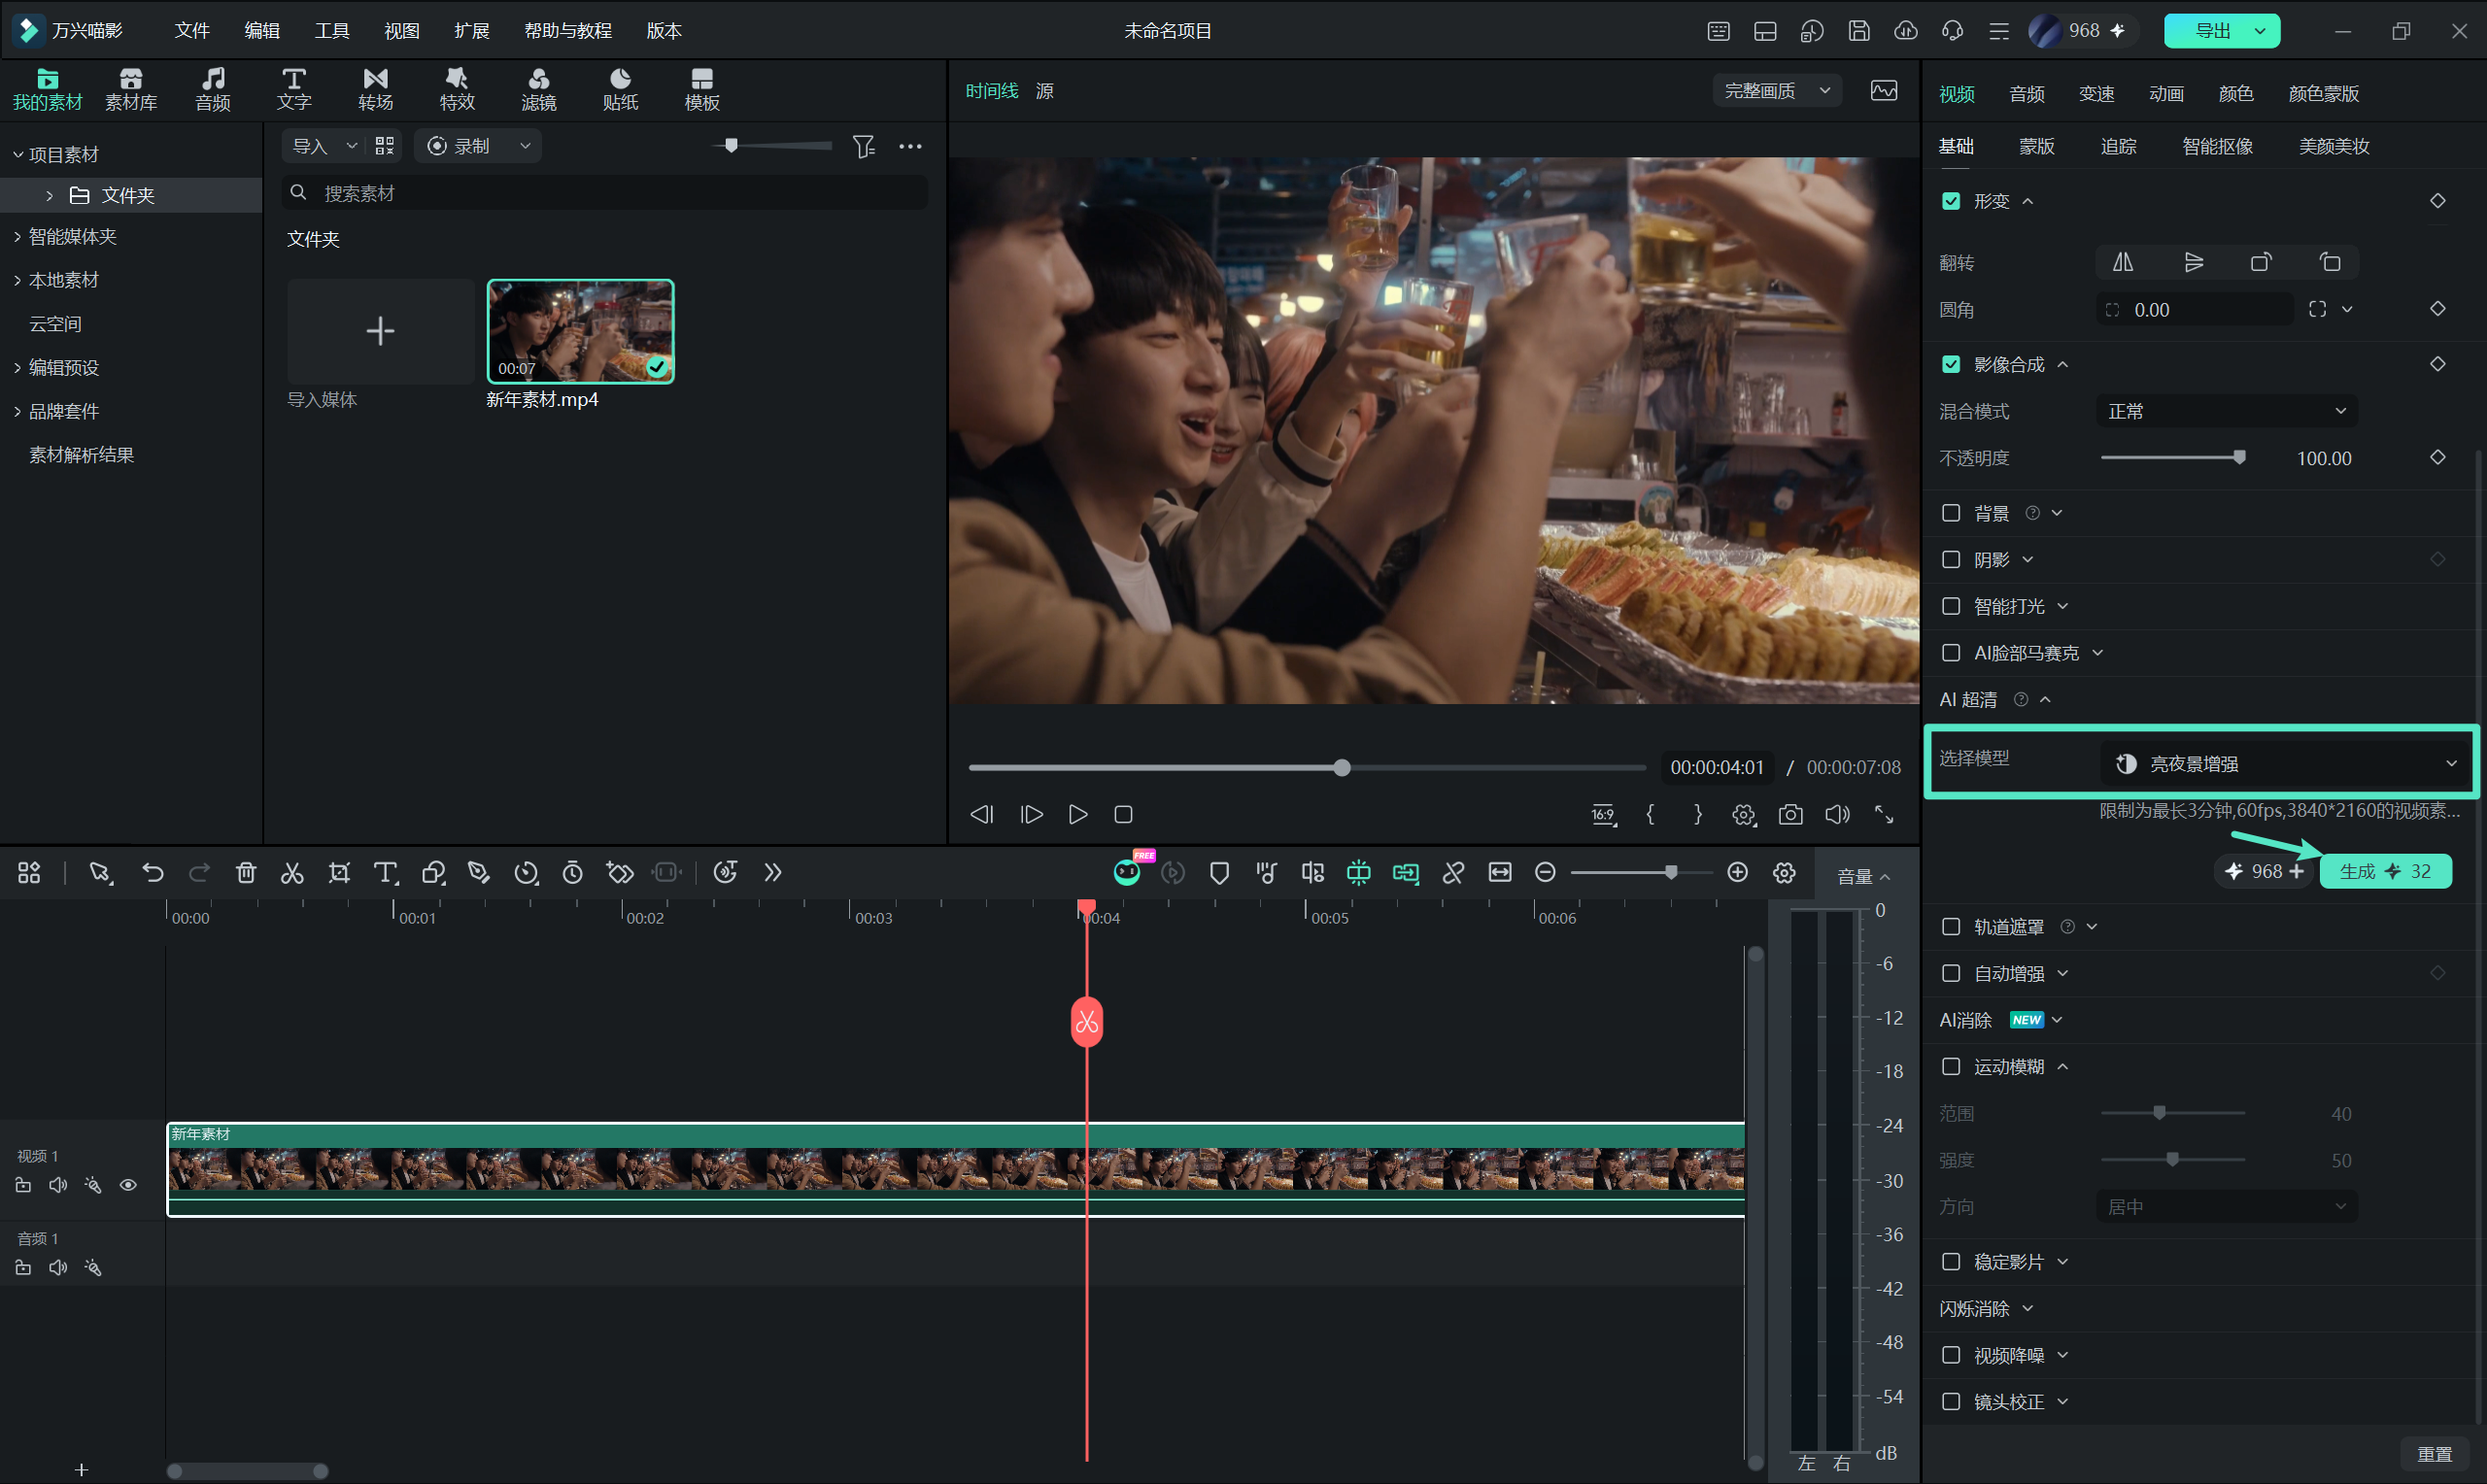Take a snapshot with the camera icon

click(1790, 814)
